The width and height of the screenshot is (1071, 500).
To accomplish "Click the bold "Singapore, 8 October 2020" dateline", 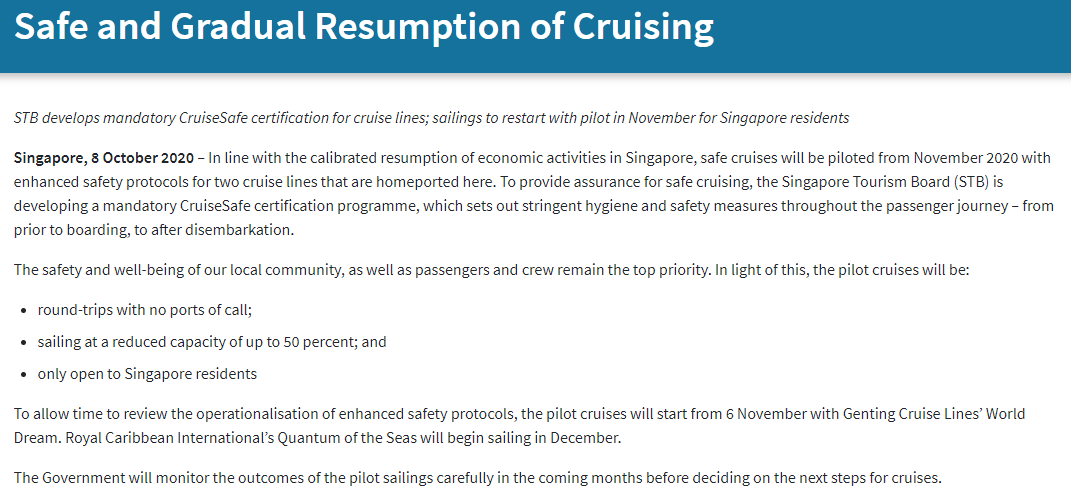I will [x=103, y=159].
